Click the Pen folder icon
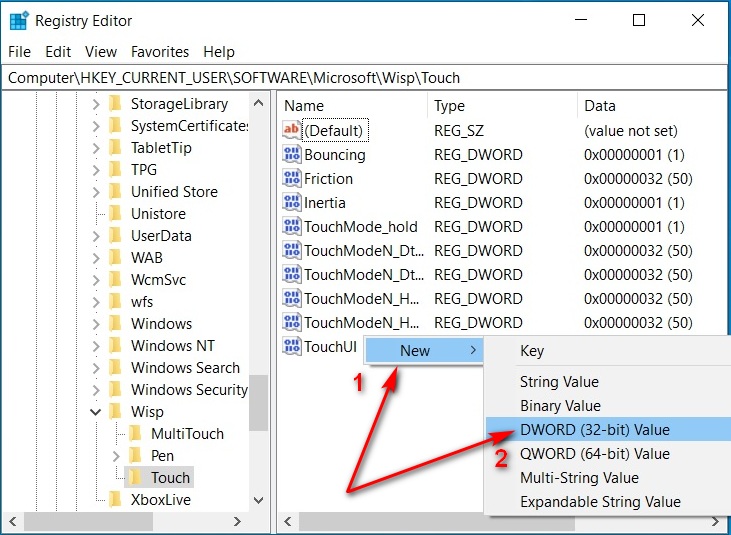 click(x=136, y=455)
